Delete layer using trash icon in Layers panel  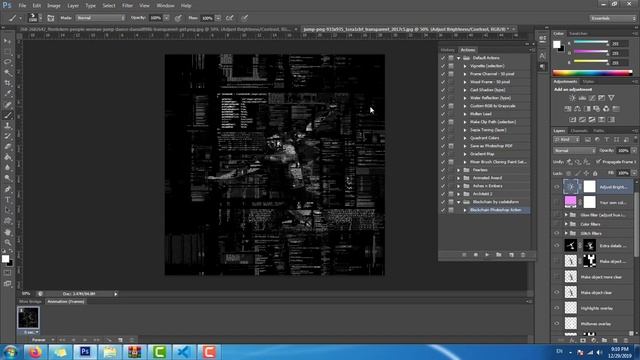[x=626, y=340]
